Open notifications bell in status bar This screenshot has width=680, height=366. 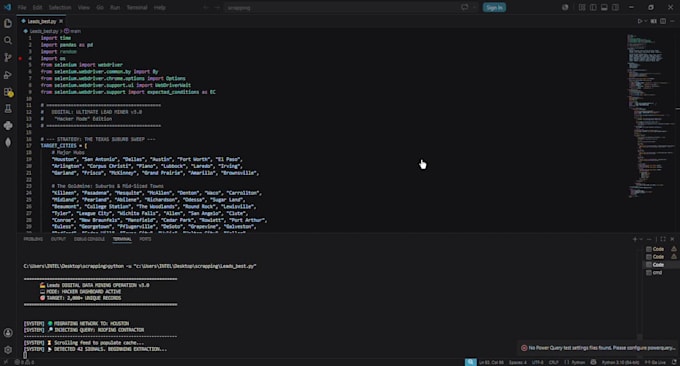[674, 362]
